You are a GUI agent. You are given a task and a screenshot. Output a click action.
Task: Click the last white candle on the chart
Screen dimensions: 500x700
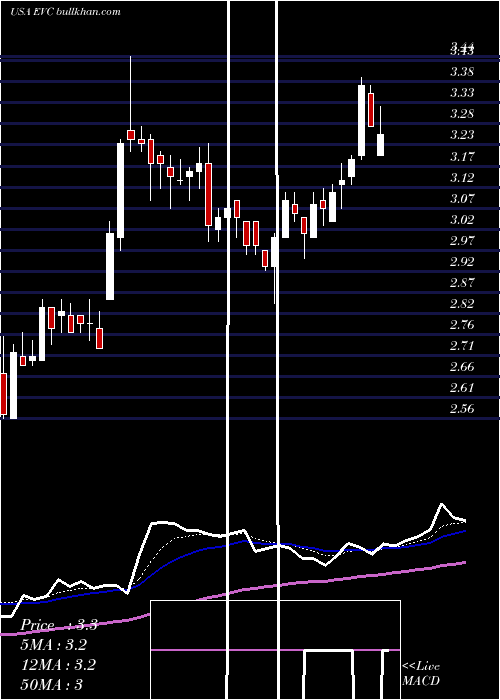(x=380, y=145)
